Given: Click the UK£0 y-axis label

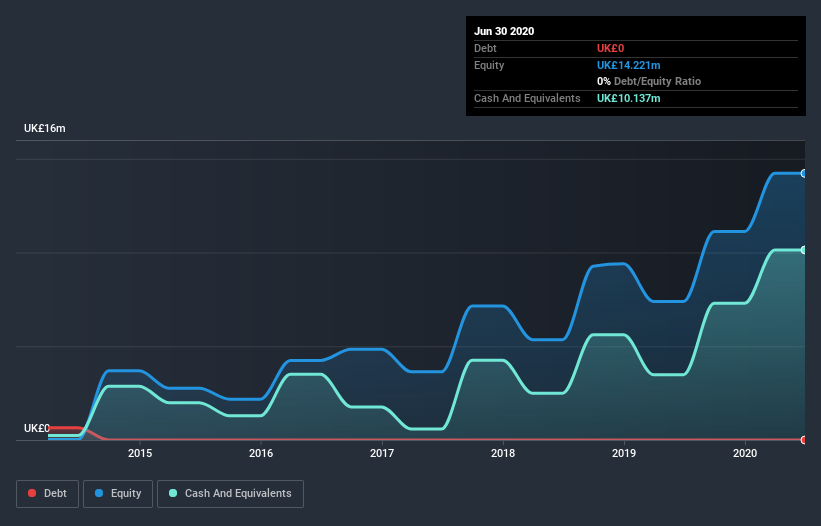Looking at the screenshot, I should click(37, 428).
